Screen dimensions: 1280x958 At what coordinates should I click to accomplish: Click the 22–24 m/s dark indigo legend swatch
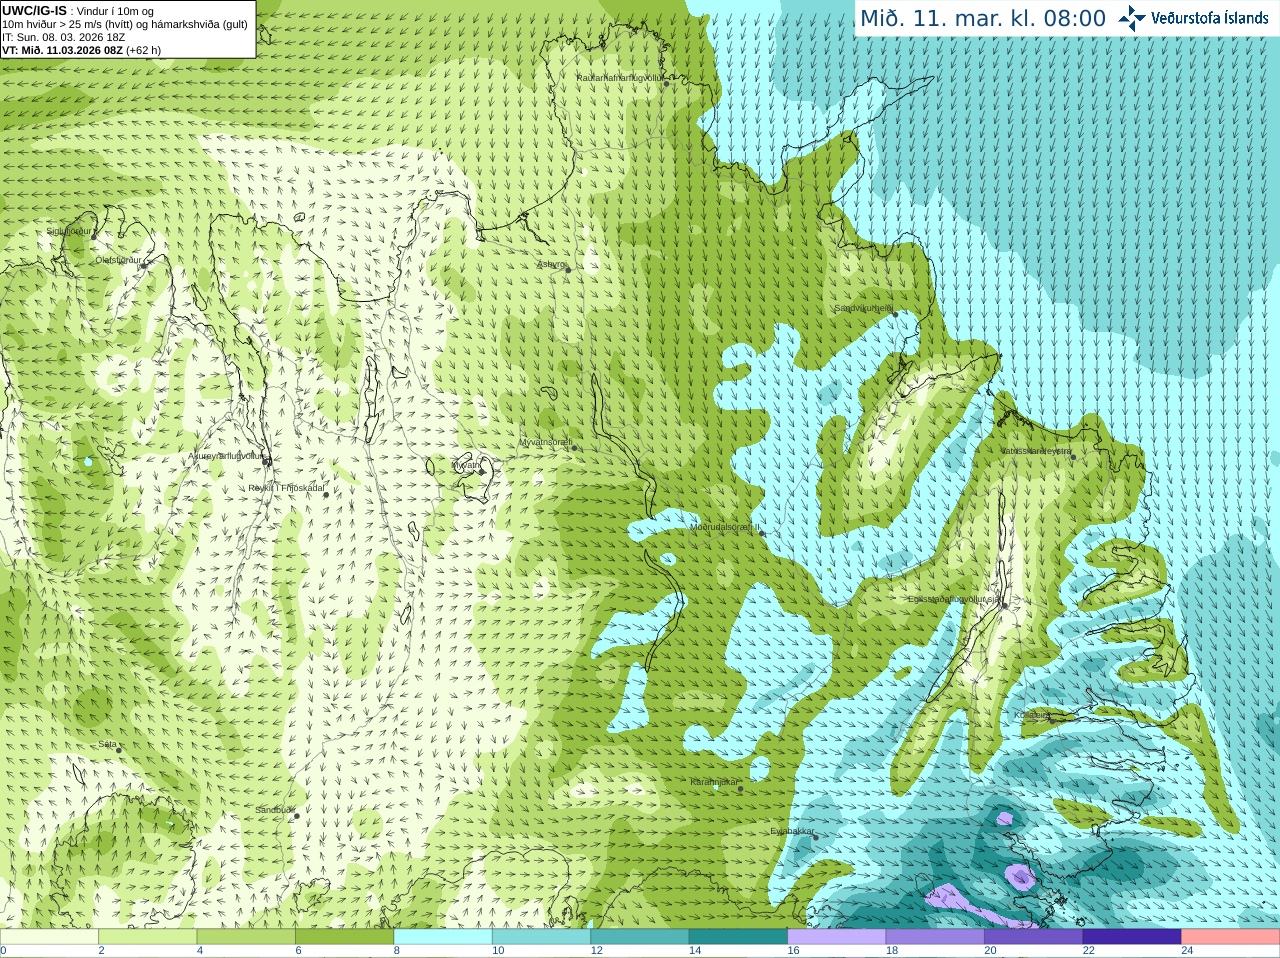coord(1132,937)
